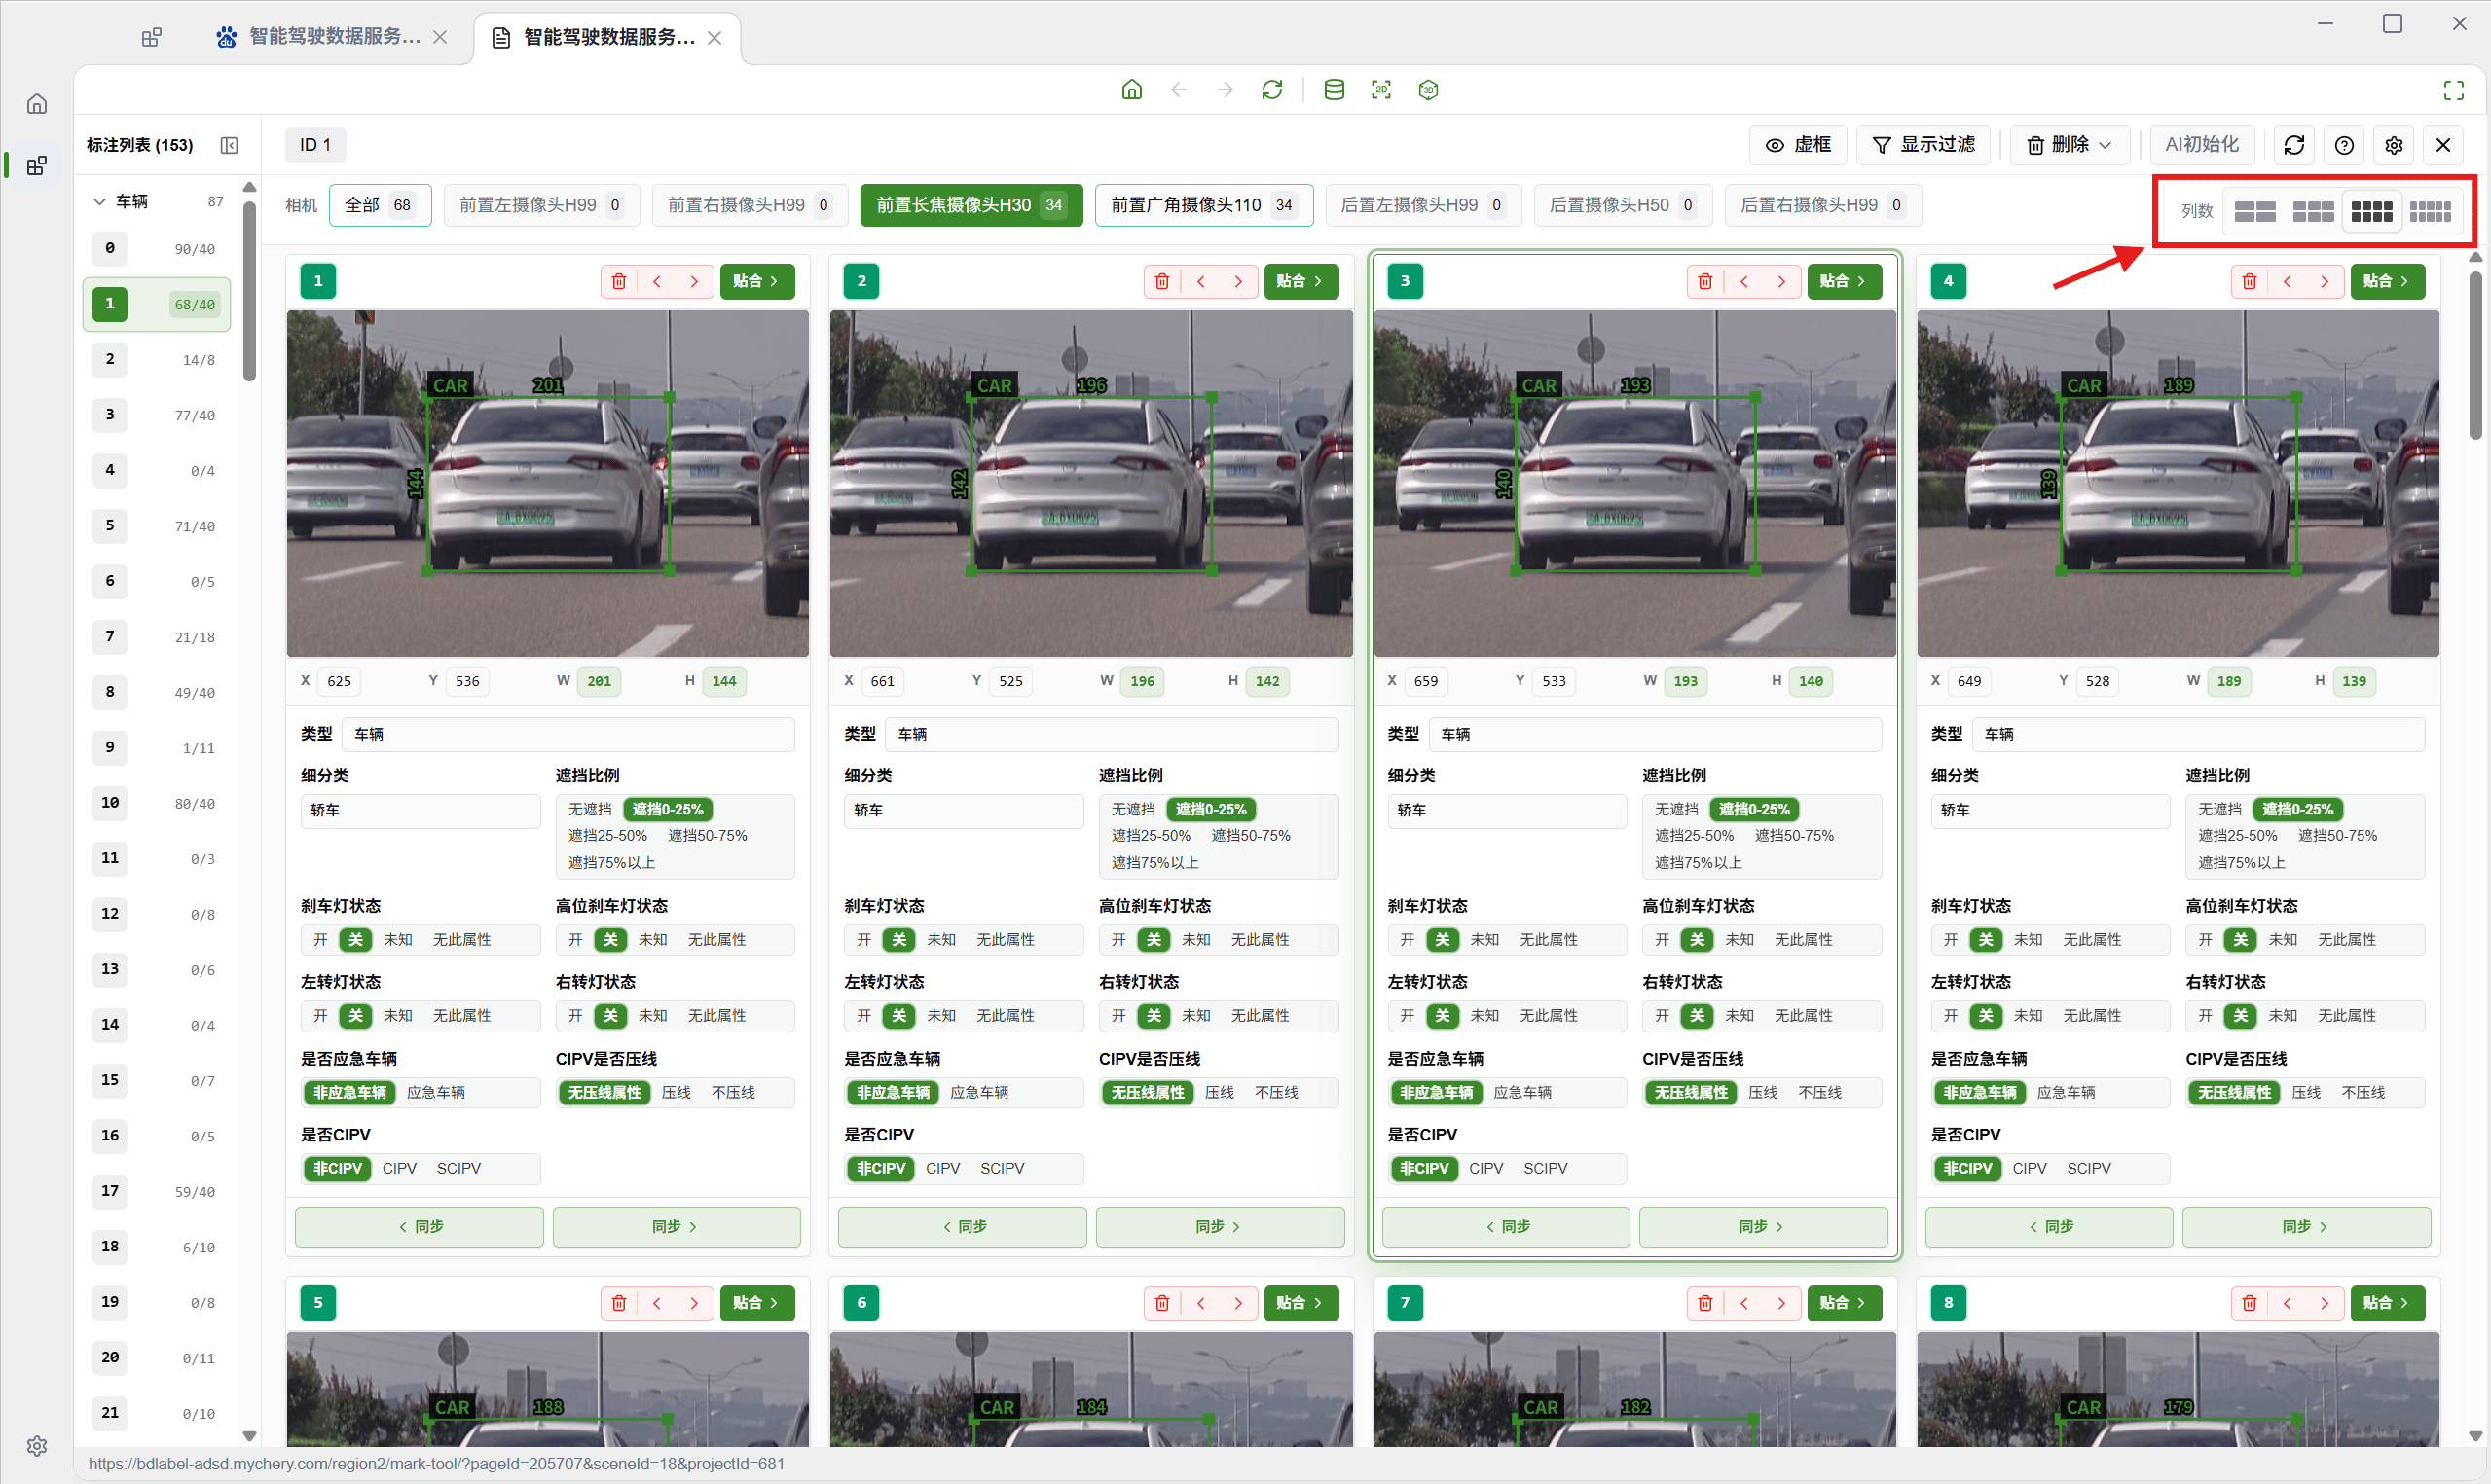Click the black refresh icon next to AI初始化

coord(2294,145)
